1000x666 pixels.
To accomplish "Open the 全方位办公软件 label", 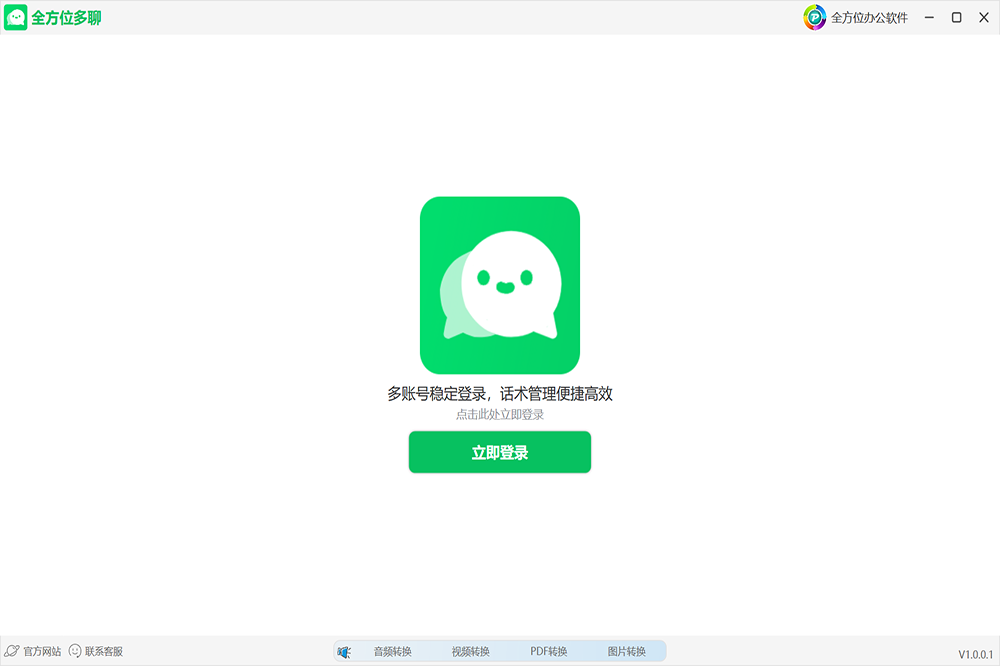I will (869, 18).
